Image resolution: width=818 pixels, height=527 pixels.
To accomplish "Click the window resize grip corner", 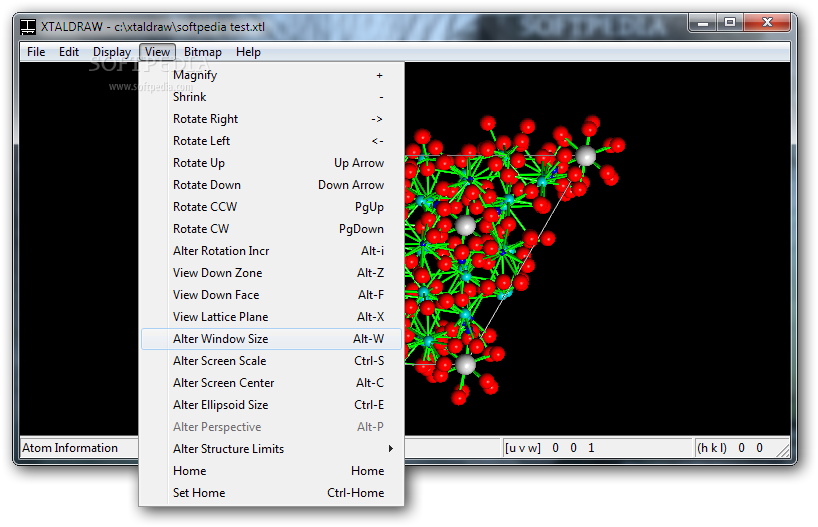I will [783, 450].
